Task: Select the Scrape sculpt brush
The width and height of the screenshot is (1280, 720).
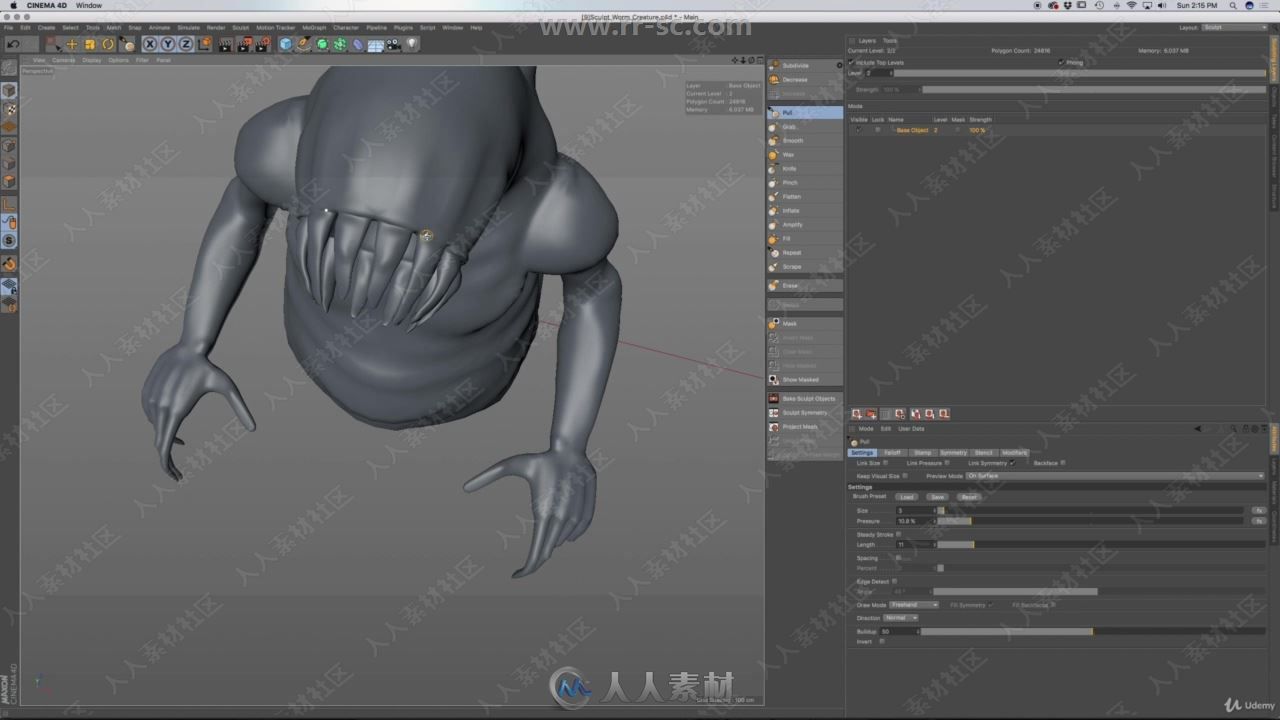Action: pyautogui.click(x=805, y=267)
